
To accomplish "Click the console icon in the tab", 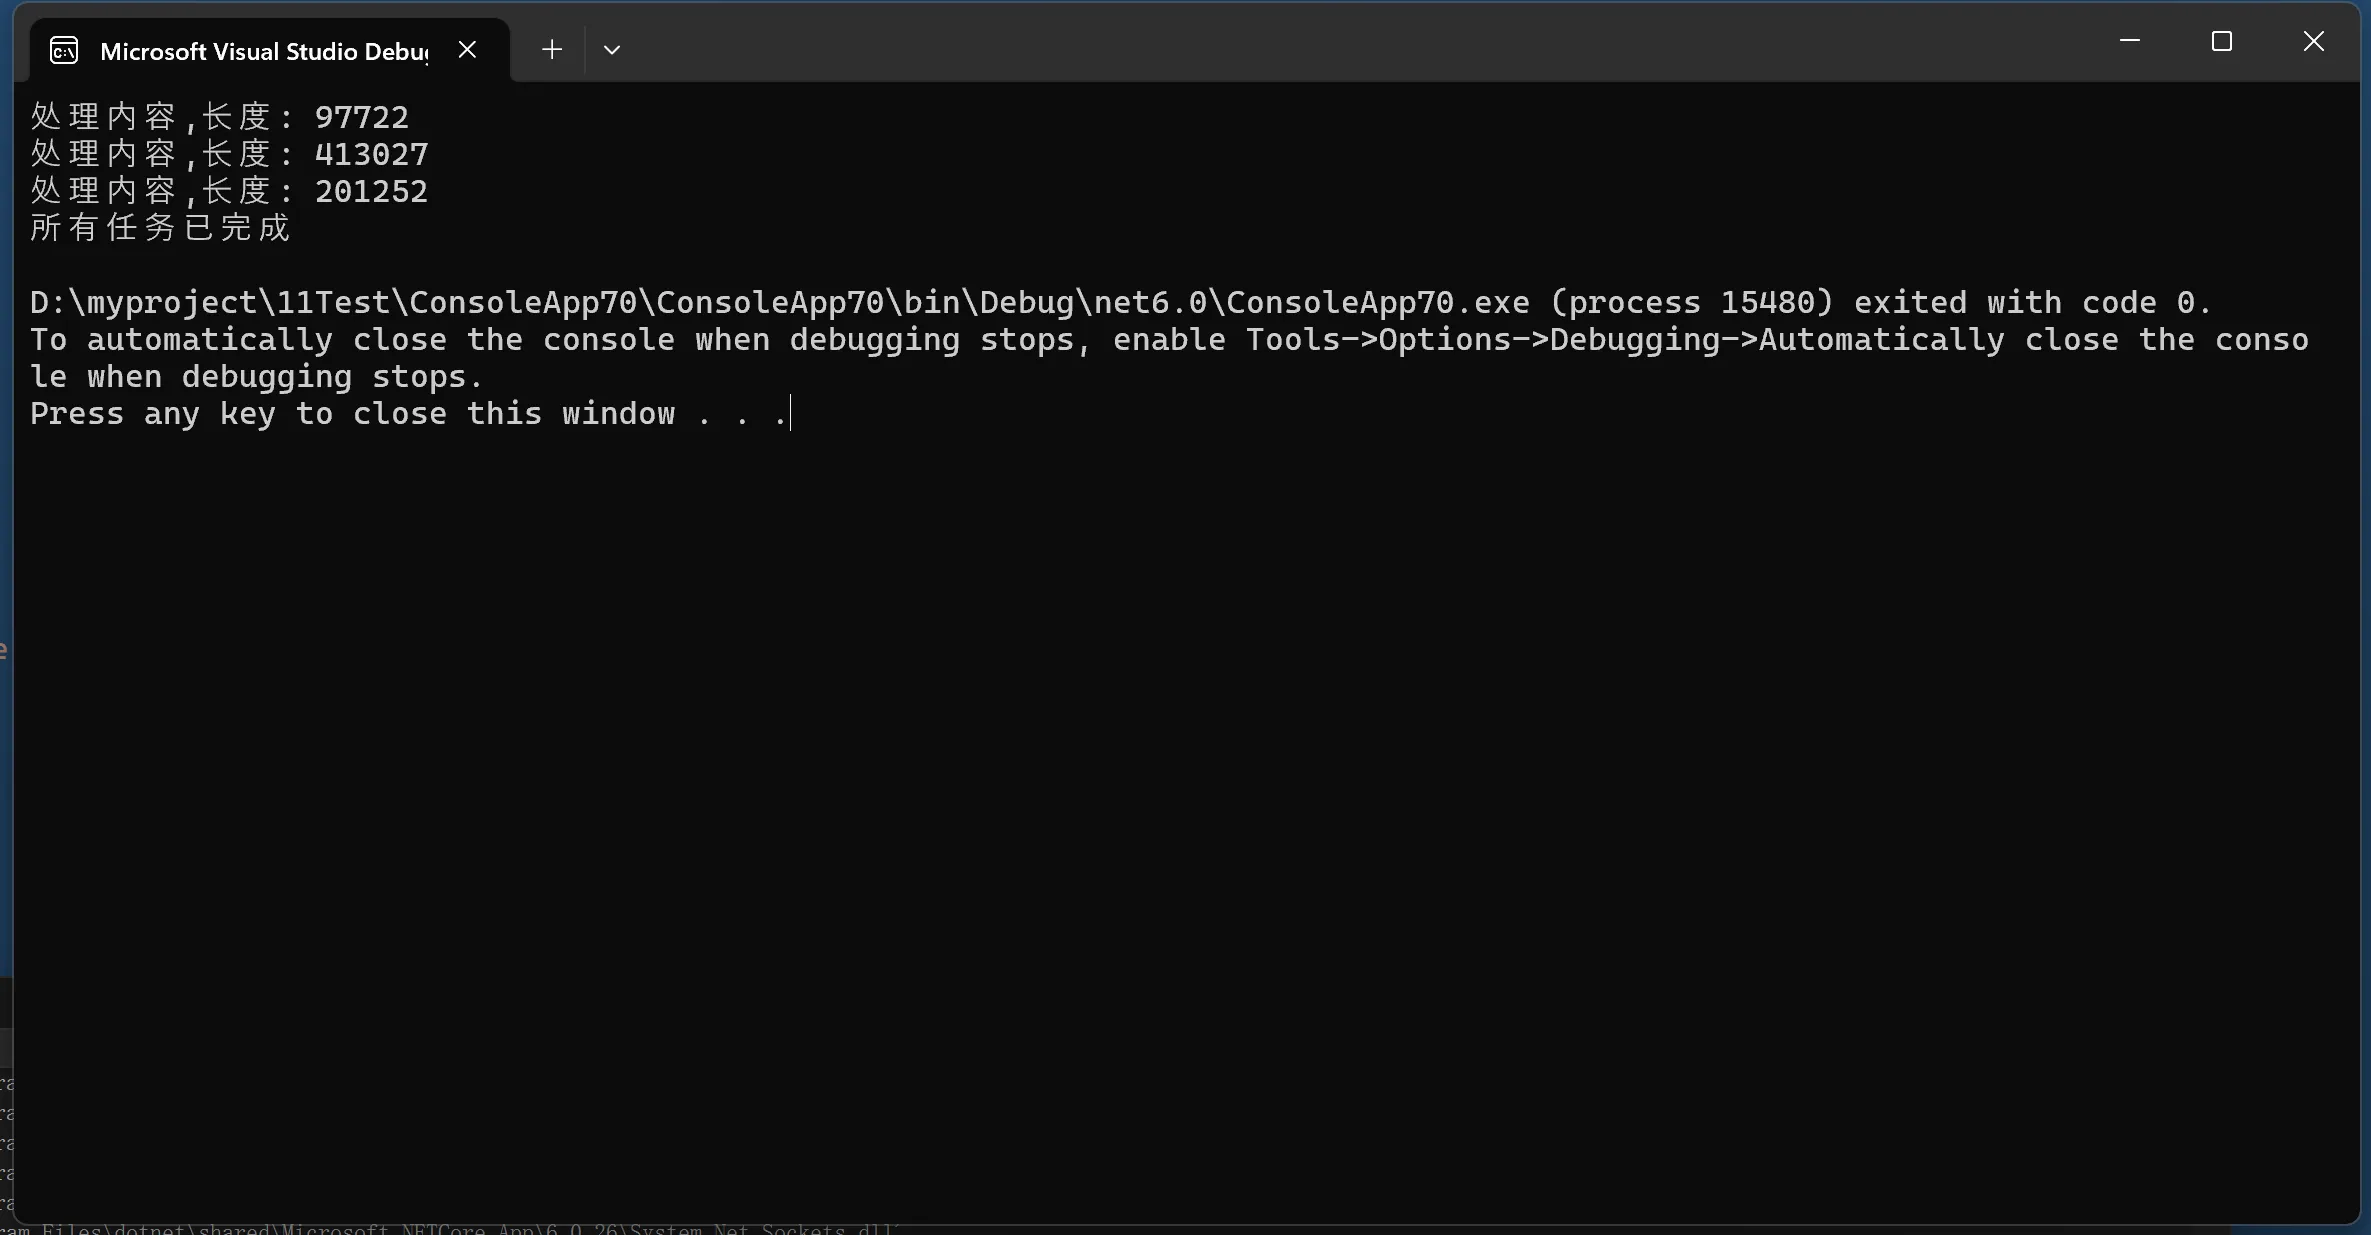I will tap(64, 50).
